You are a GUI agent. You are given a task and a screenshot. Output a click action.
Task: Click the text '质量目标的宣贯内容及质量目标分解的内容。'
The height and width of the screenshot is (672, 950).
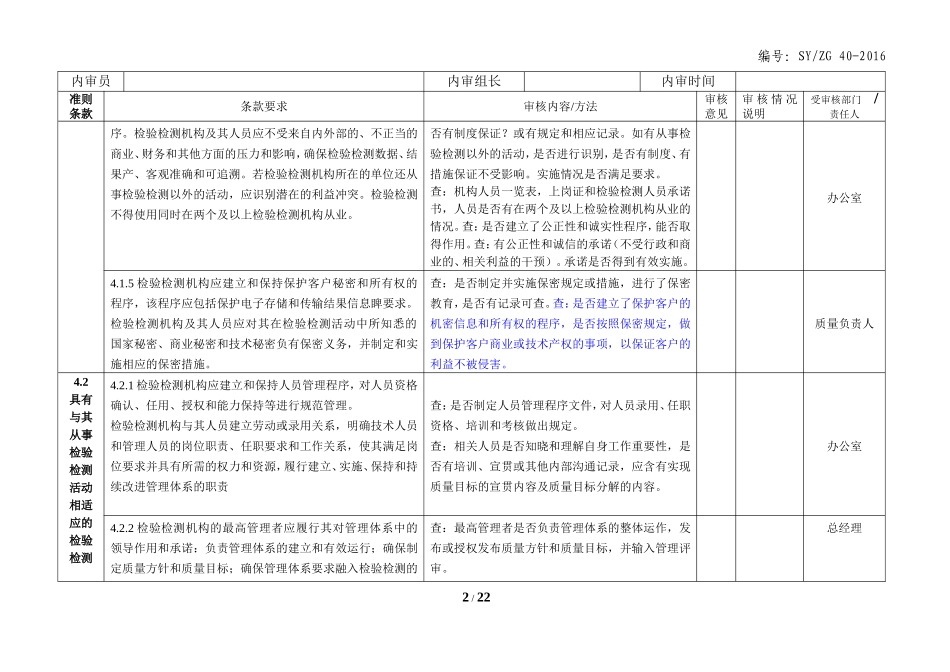546,487
